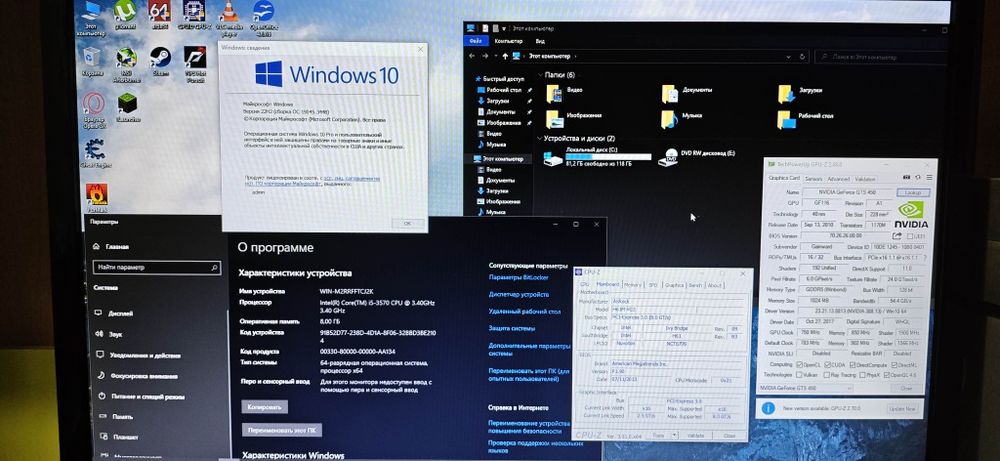Viewport: 1000px width, 461px height.
Task: Toggle the DirectML checkbox in GPU-Z
Action: [894, 365]
